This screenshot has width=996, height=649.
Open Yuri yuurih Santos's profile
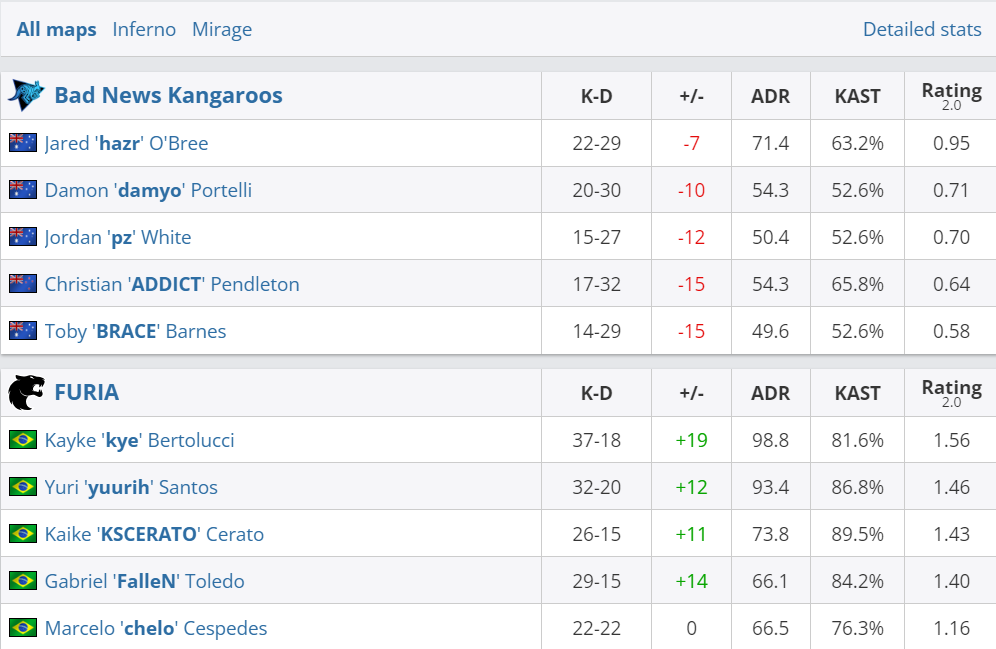click(x=131, y=487)
